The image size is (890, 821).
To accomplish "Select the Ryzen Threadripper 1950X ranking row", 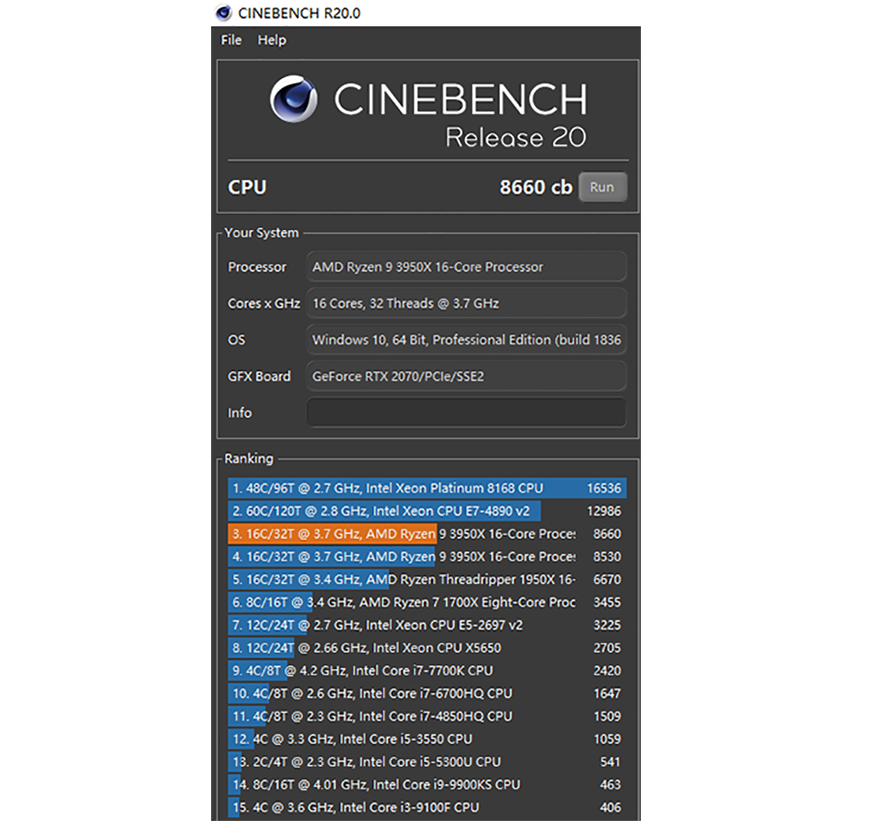I will 427,579.
